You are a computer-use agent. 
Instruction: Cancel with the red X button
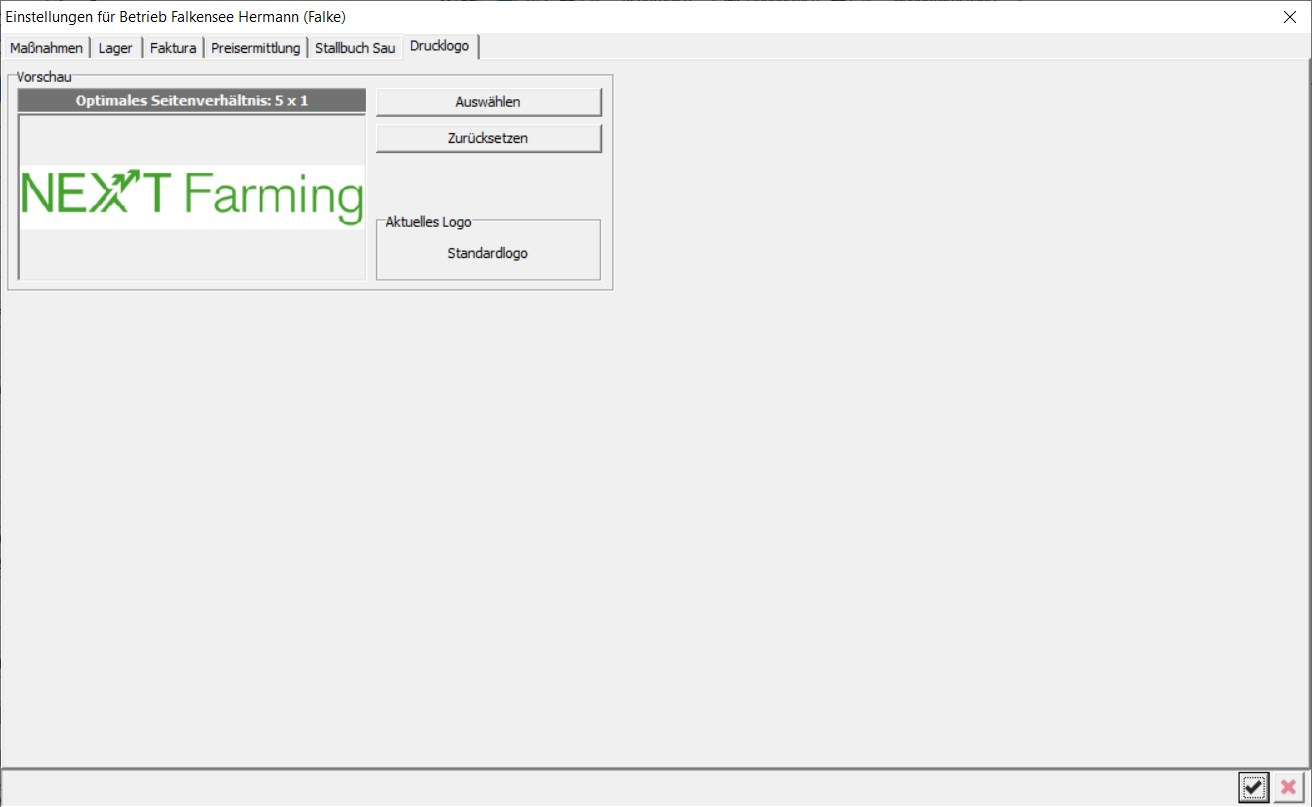pos(1289,787)
